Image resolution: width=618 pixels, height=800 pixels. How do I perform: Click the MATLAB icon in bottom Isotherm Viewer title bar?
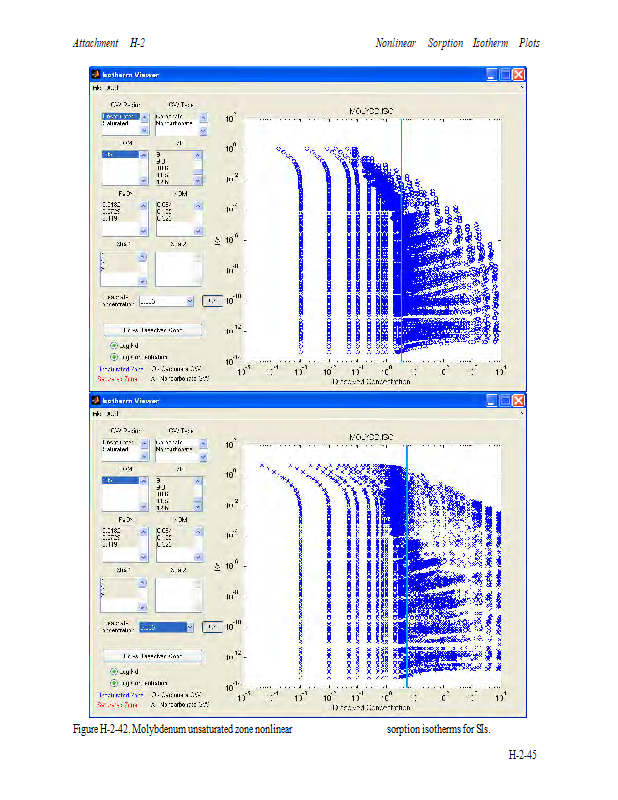(x=96, y=400)
